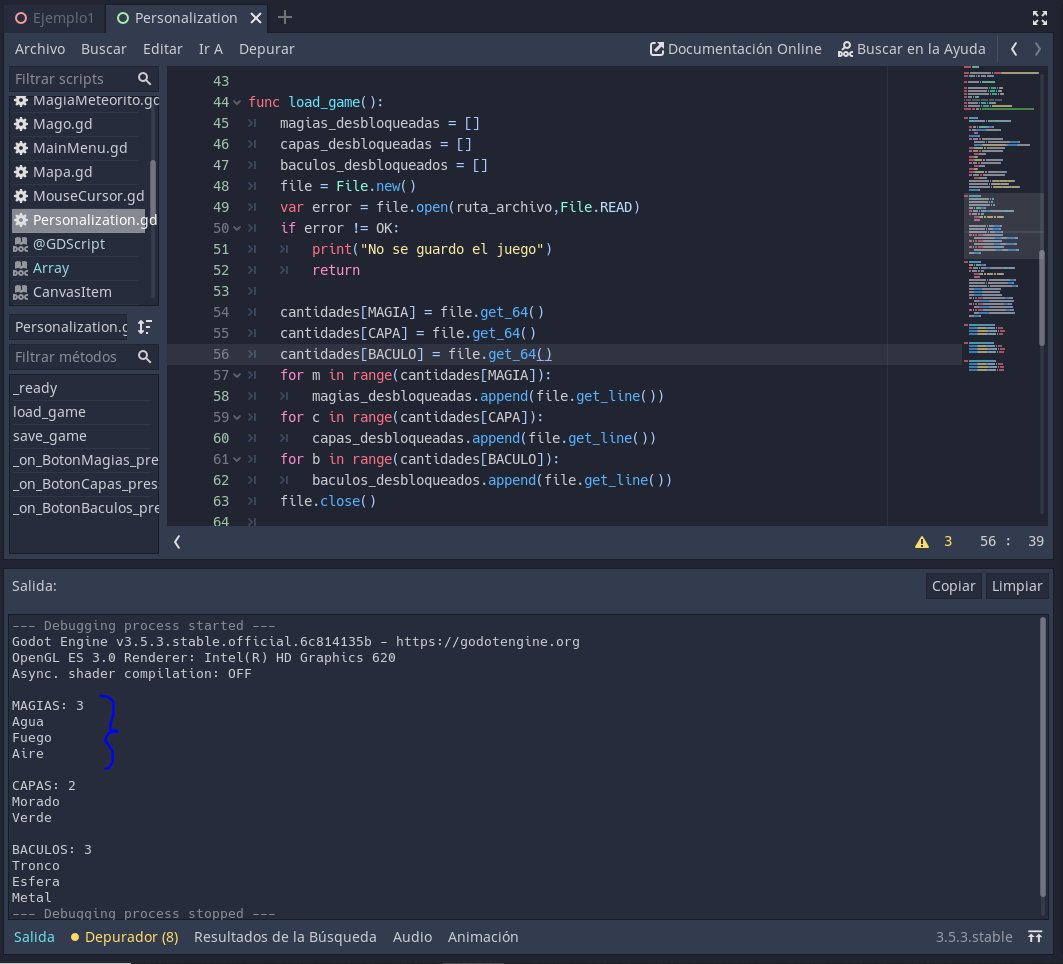Hide the scripts panel with the arrow
The image size is (1063, 964).
coord(177,542)
